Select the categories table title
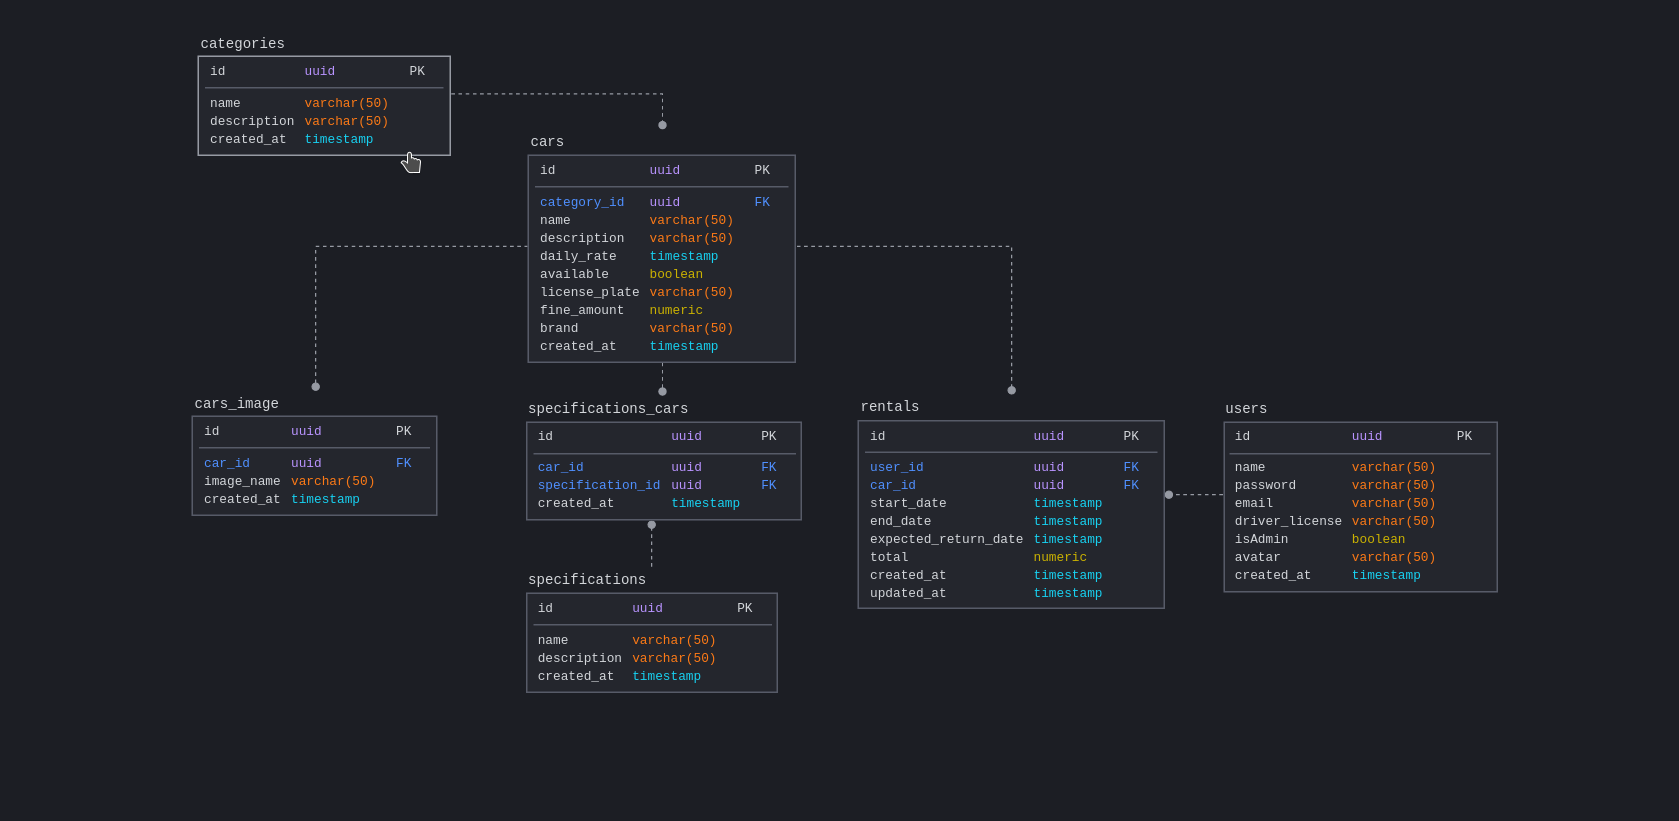 [x=242, y=44]
